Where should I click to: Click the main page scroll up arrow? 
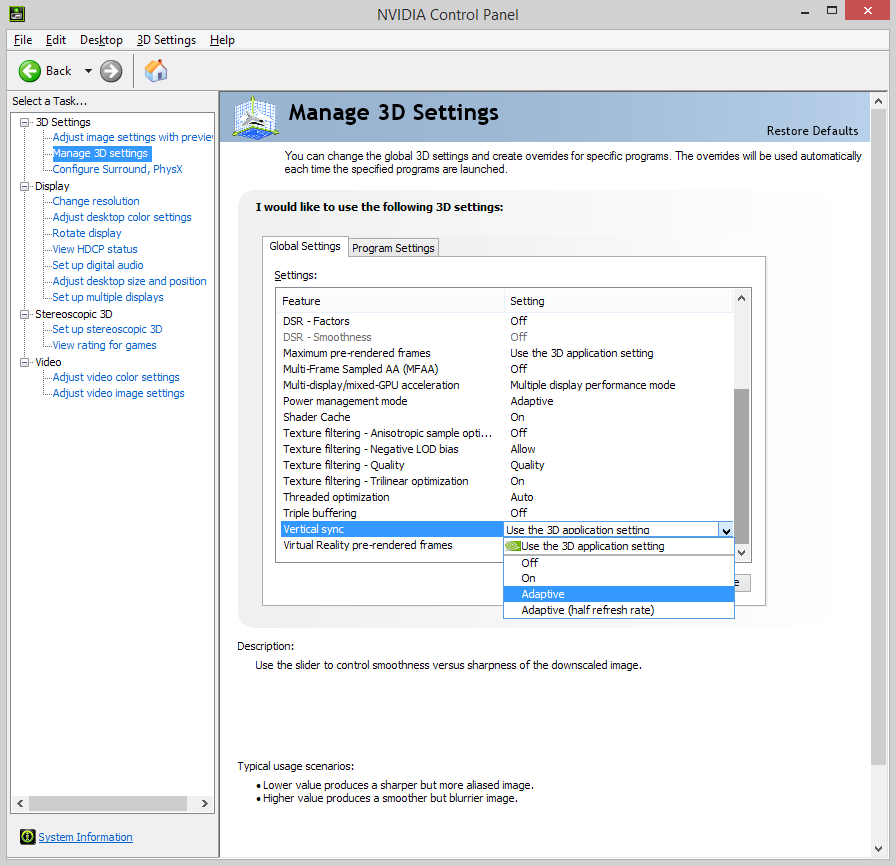878,101
